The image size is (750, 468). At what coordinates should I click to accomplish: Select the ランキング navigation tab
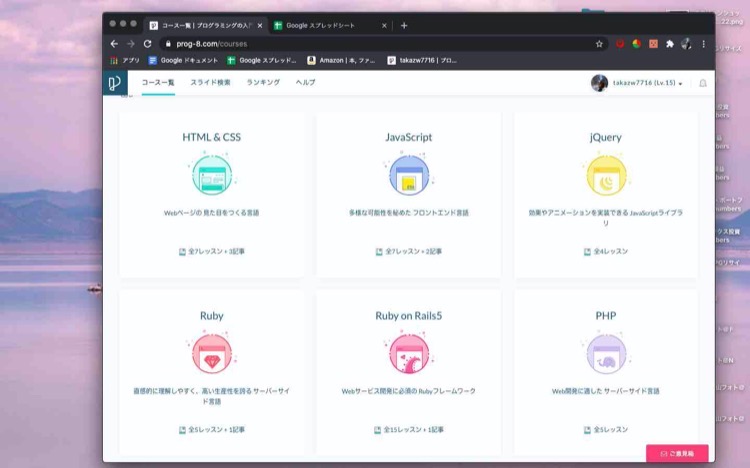tap(263, 82)
